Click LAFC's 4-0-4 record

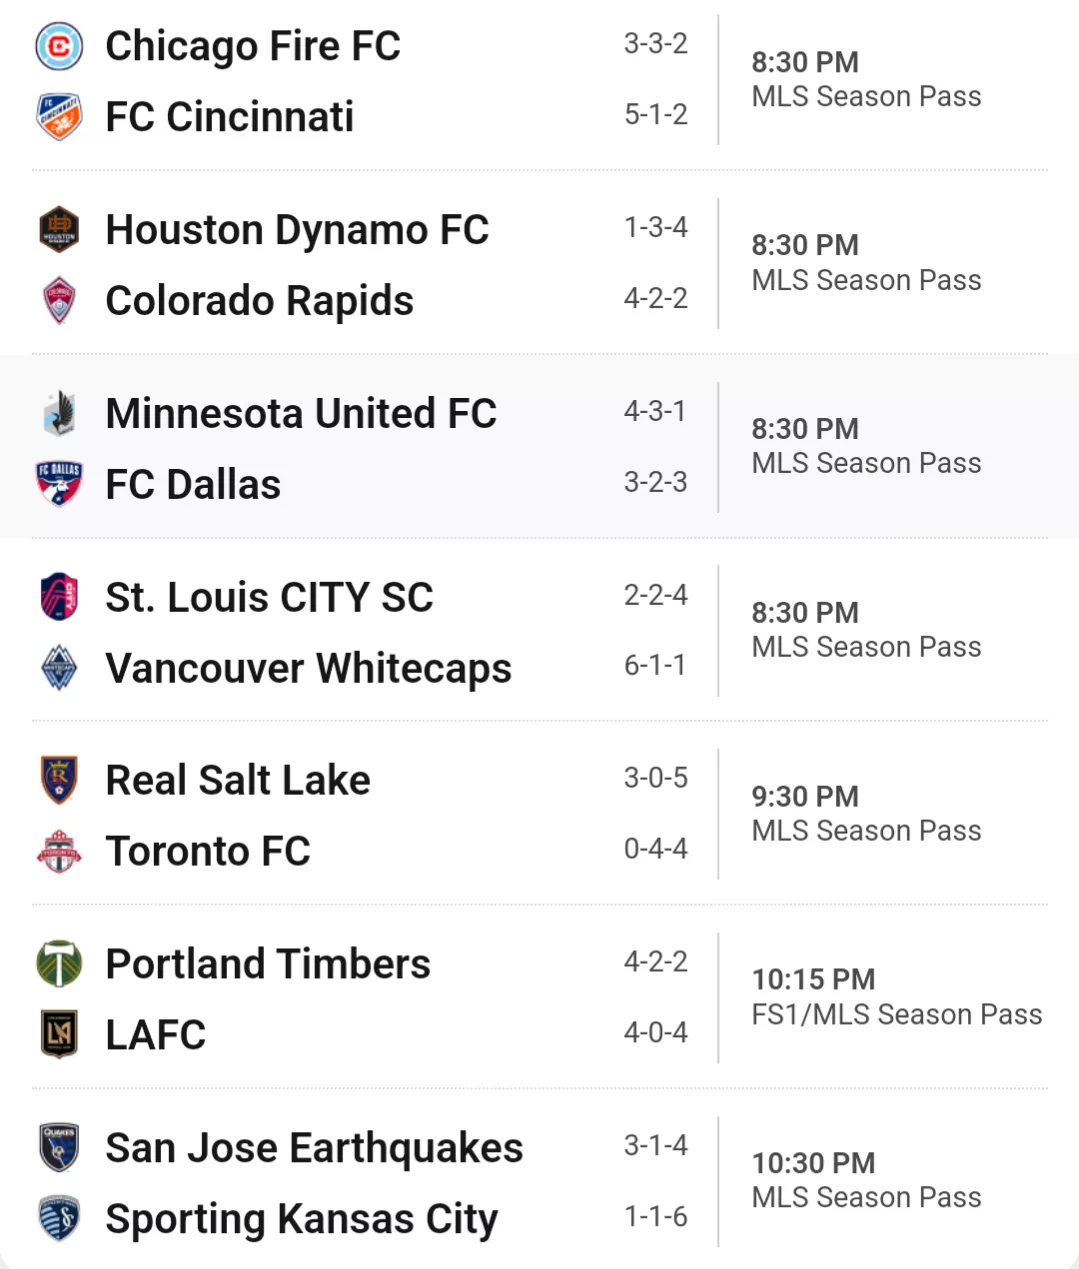tap(655, 1032)
